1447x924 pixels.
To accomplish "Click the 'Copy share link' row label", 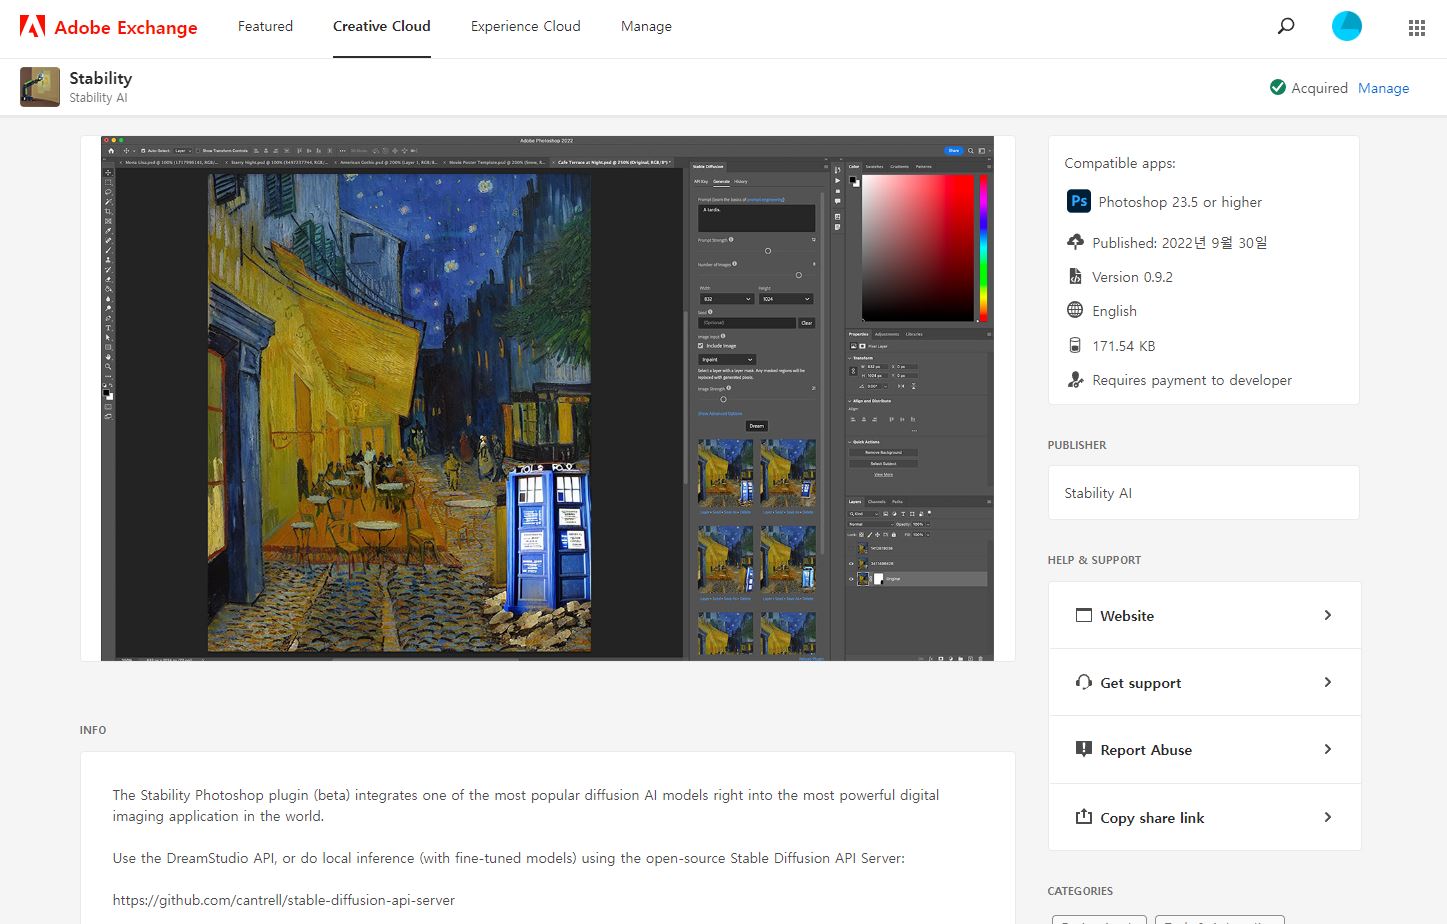I will pyautogui.click(x=1152, y=818).
